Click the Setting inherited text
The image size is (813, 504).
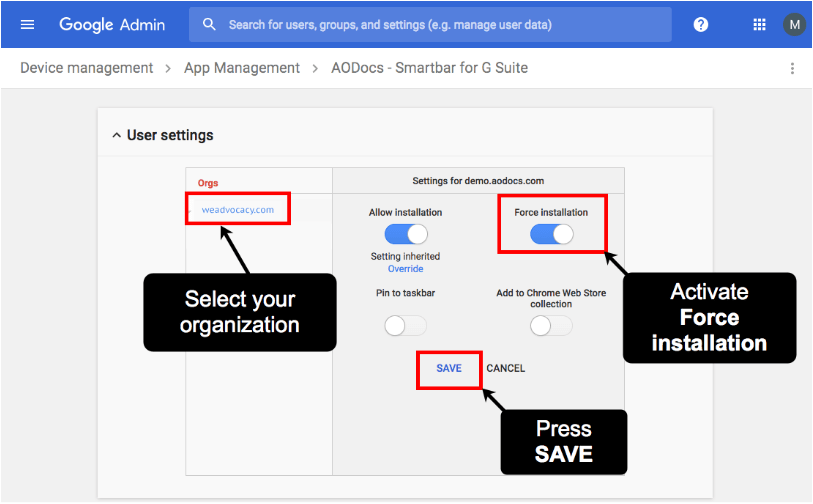tap(405, 256)
